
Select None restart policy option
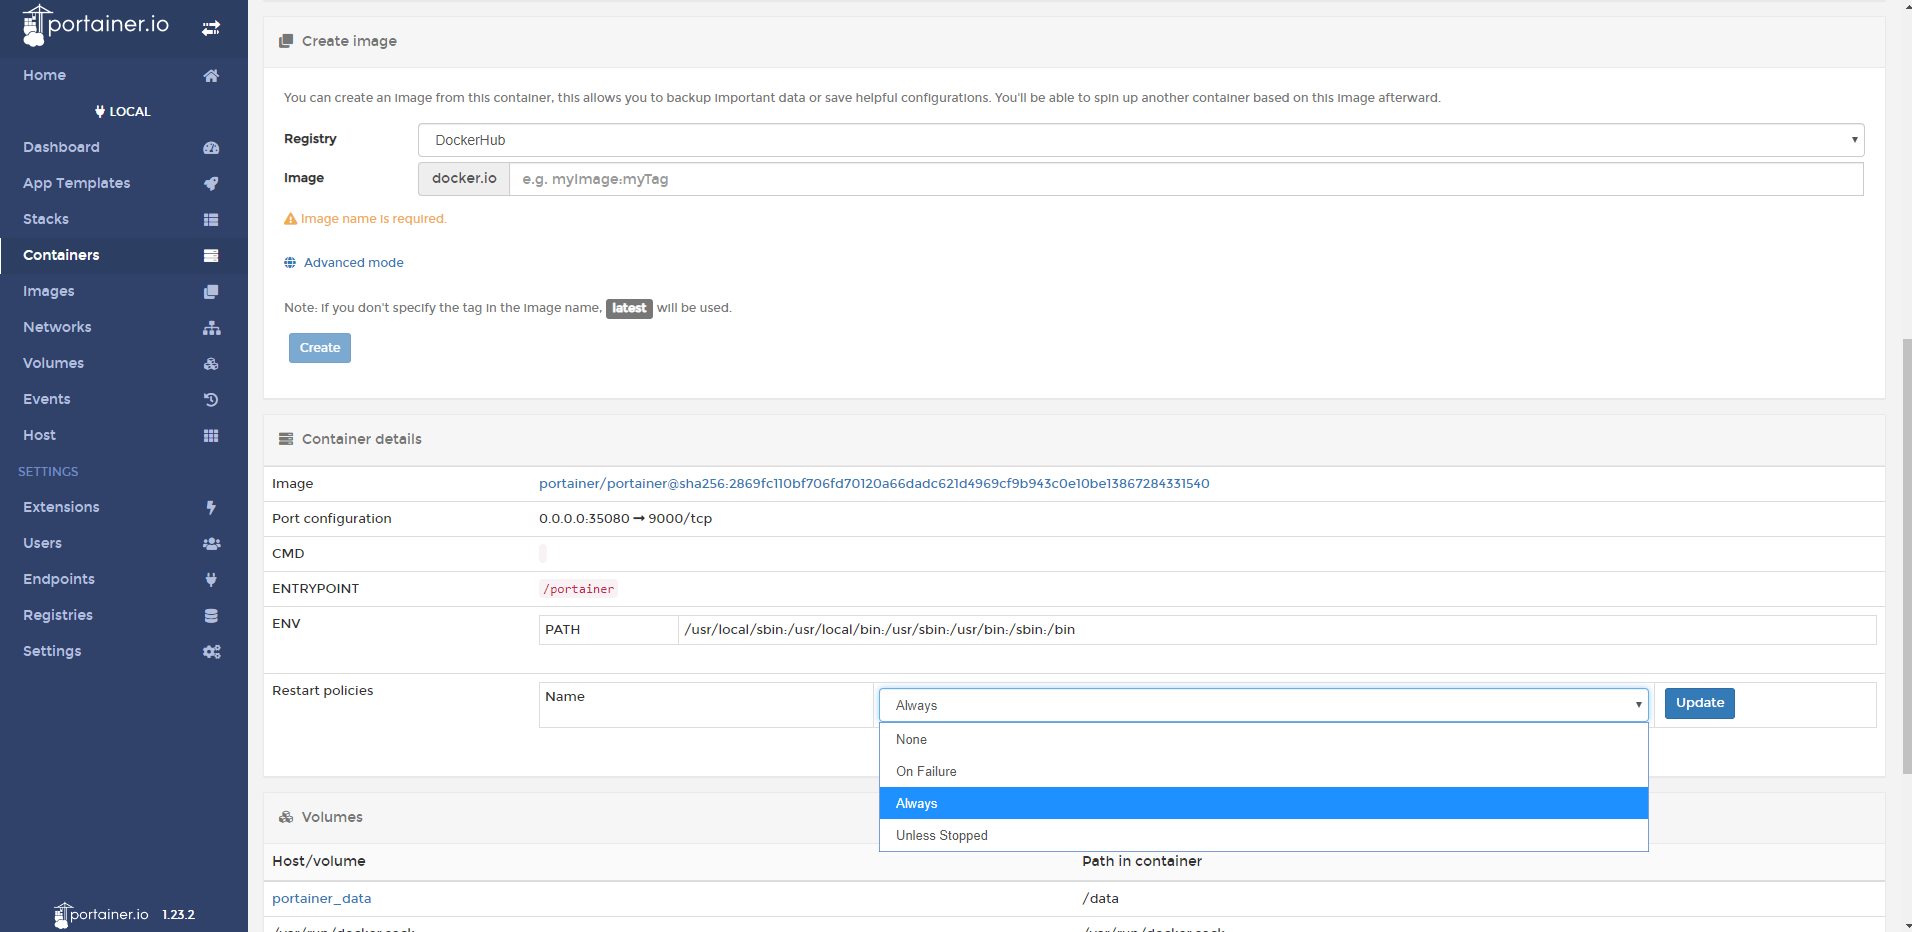[x=1264, y=740]
